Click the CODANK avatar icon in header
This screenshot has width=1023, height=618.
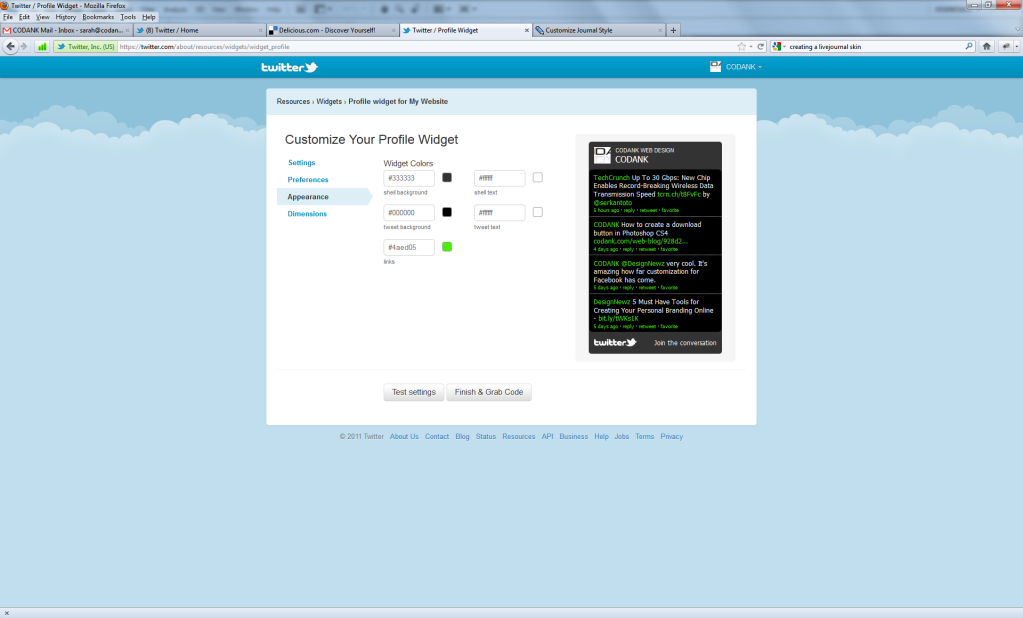(x=716, y=67)
